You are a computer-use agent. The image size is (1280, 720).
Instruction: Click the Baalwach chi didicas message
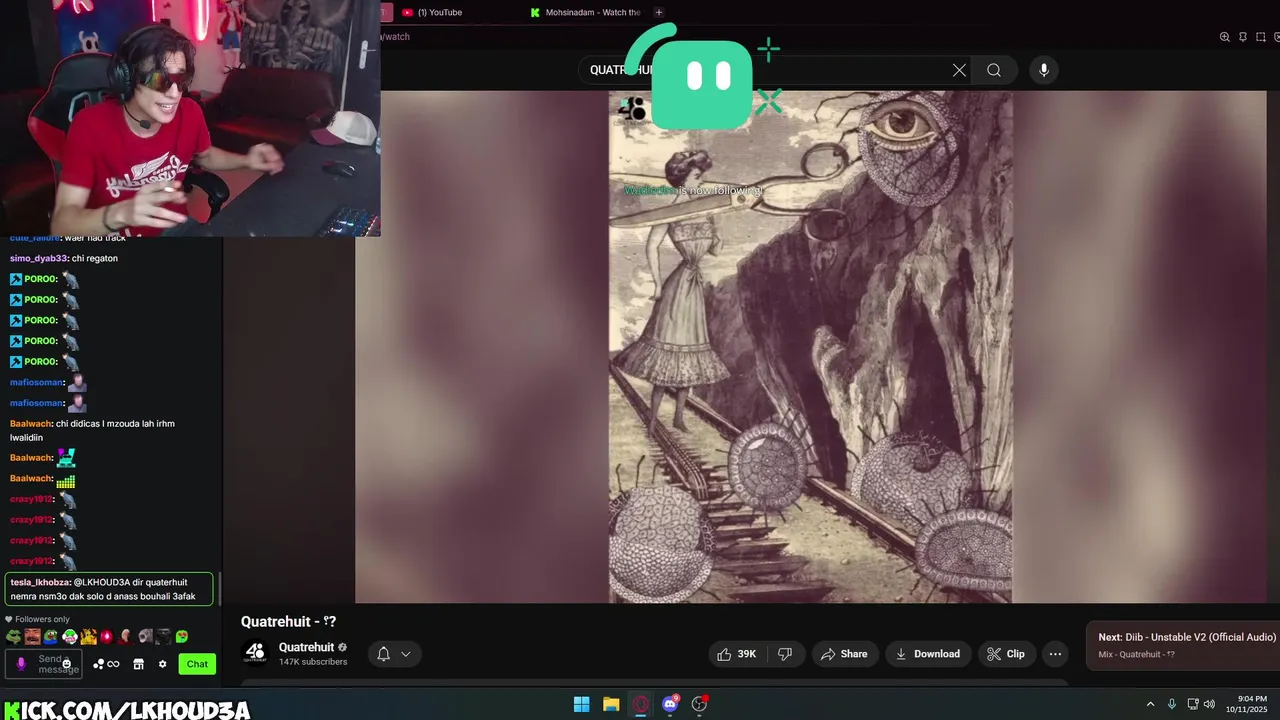92,430
